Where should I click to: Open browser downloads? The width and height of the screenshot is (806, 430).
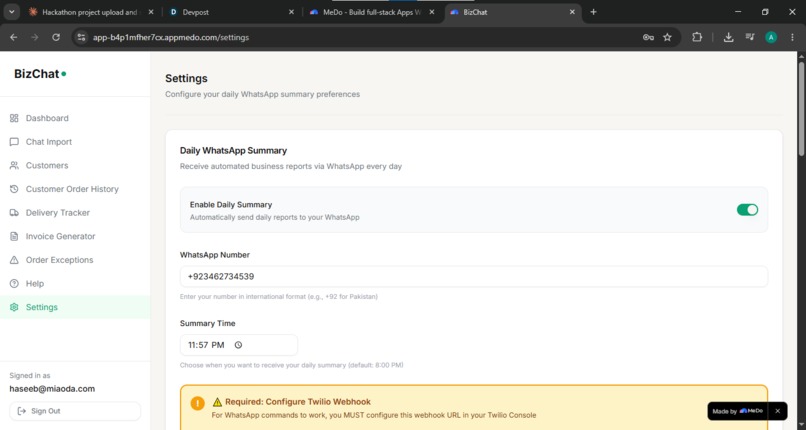728,37
